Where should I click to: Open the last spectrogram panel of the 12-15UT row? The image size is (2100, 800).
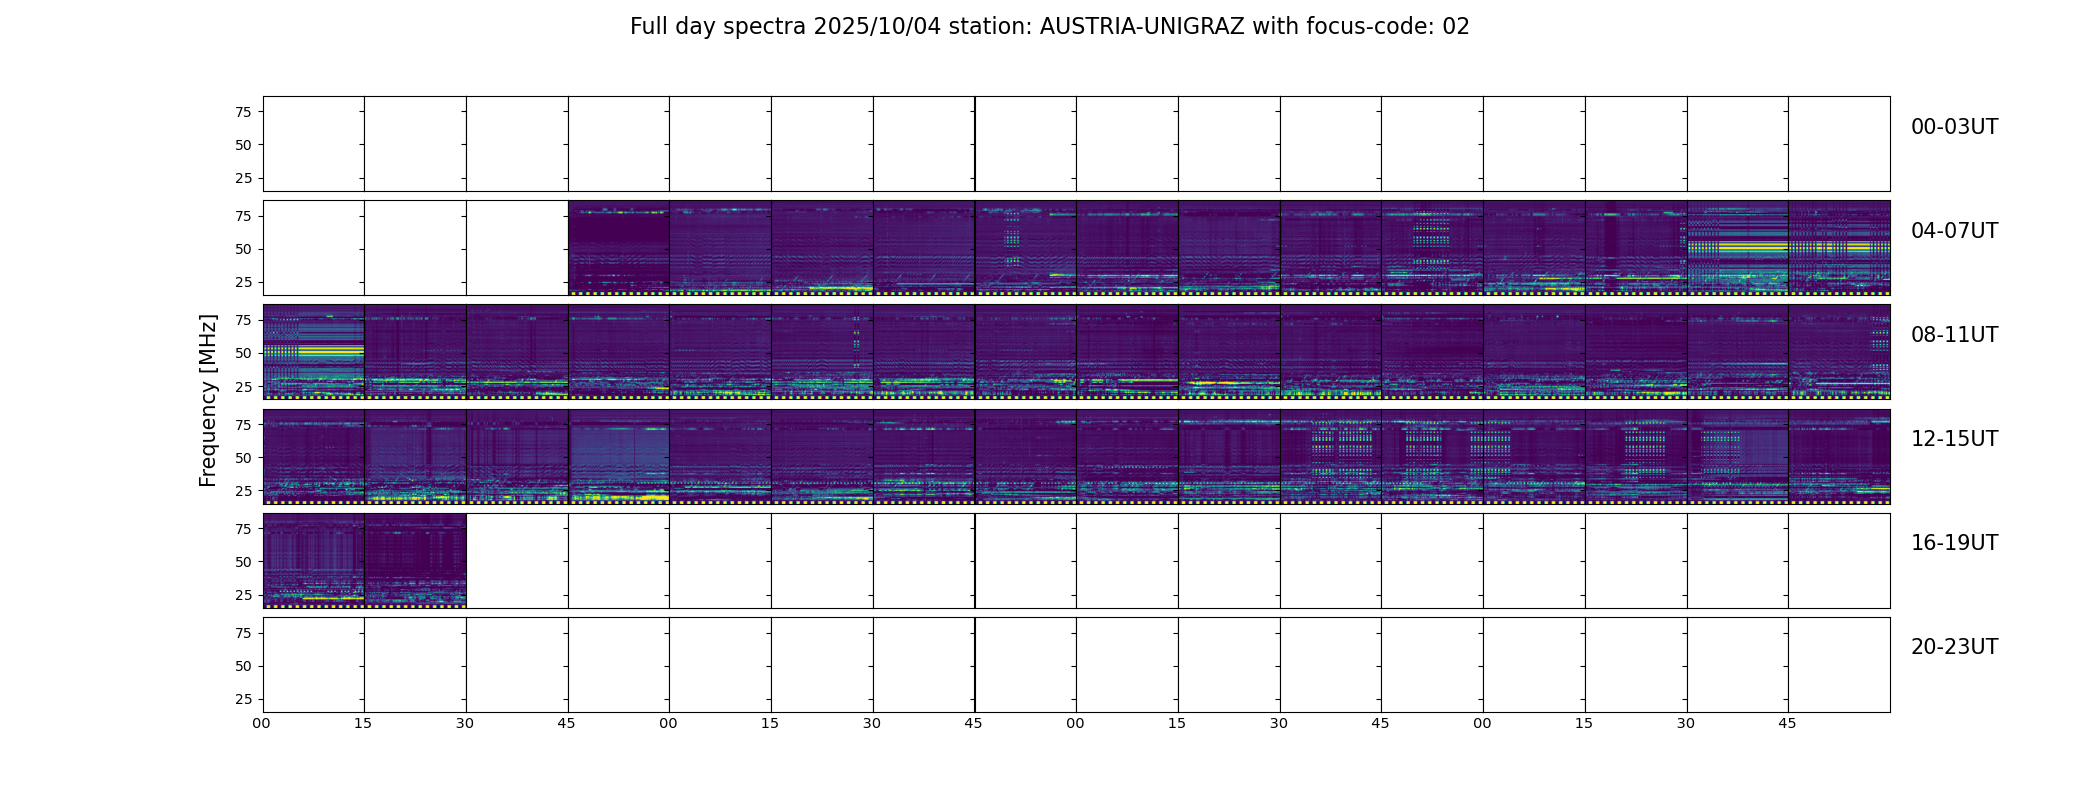[x=1839, y=457]
